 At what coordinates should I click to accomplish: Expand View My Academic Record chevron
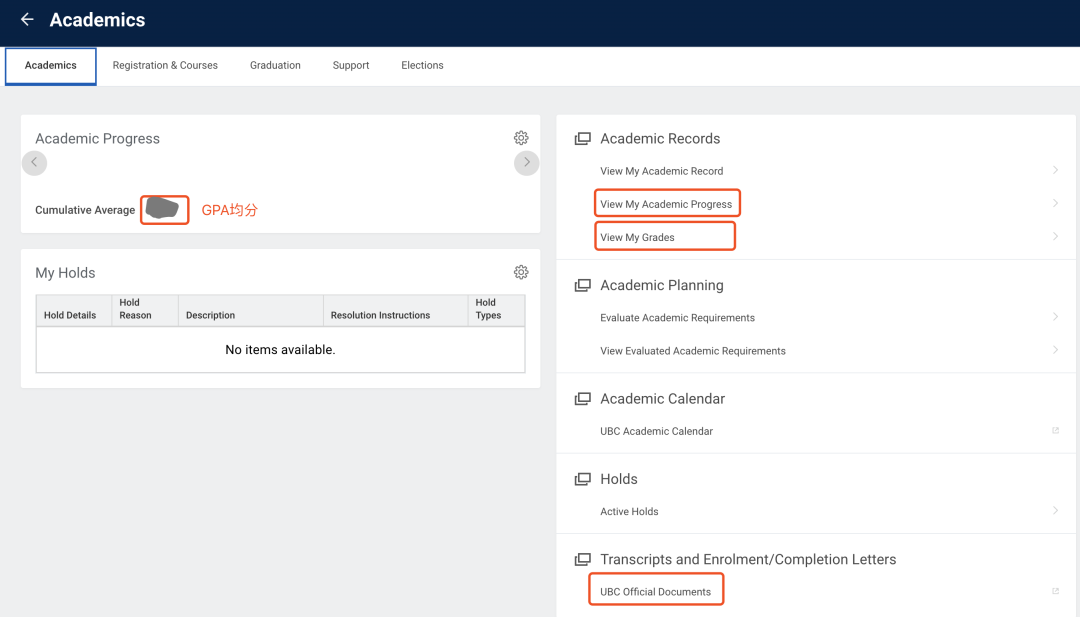pos(1055,171)
